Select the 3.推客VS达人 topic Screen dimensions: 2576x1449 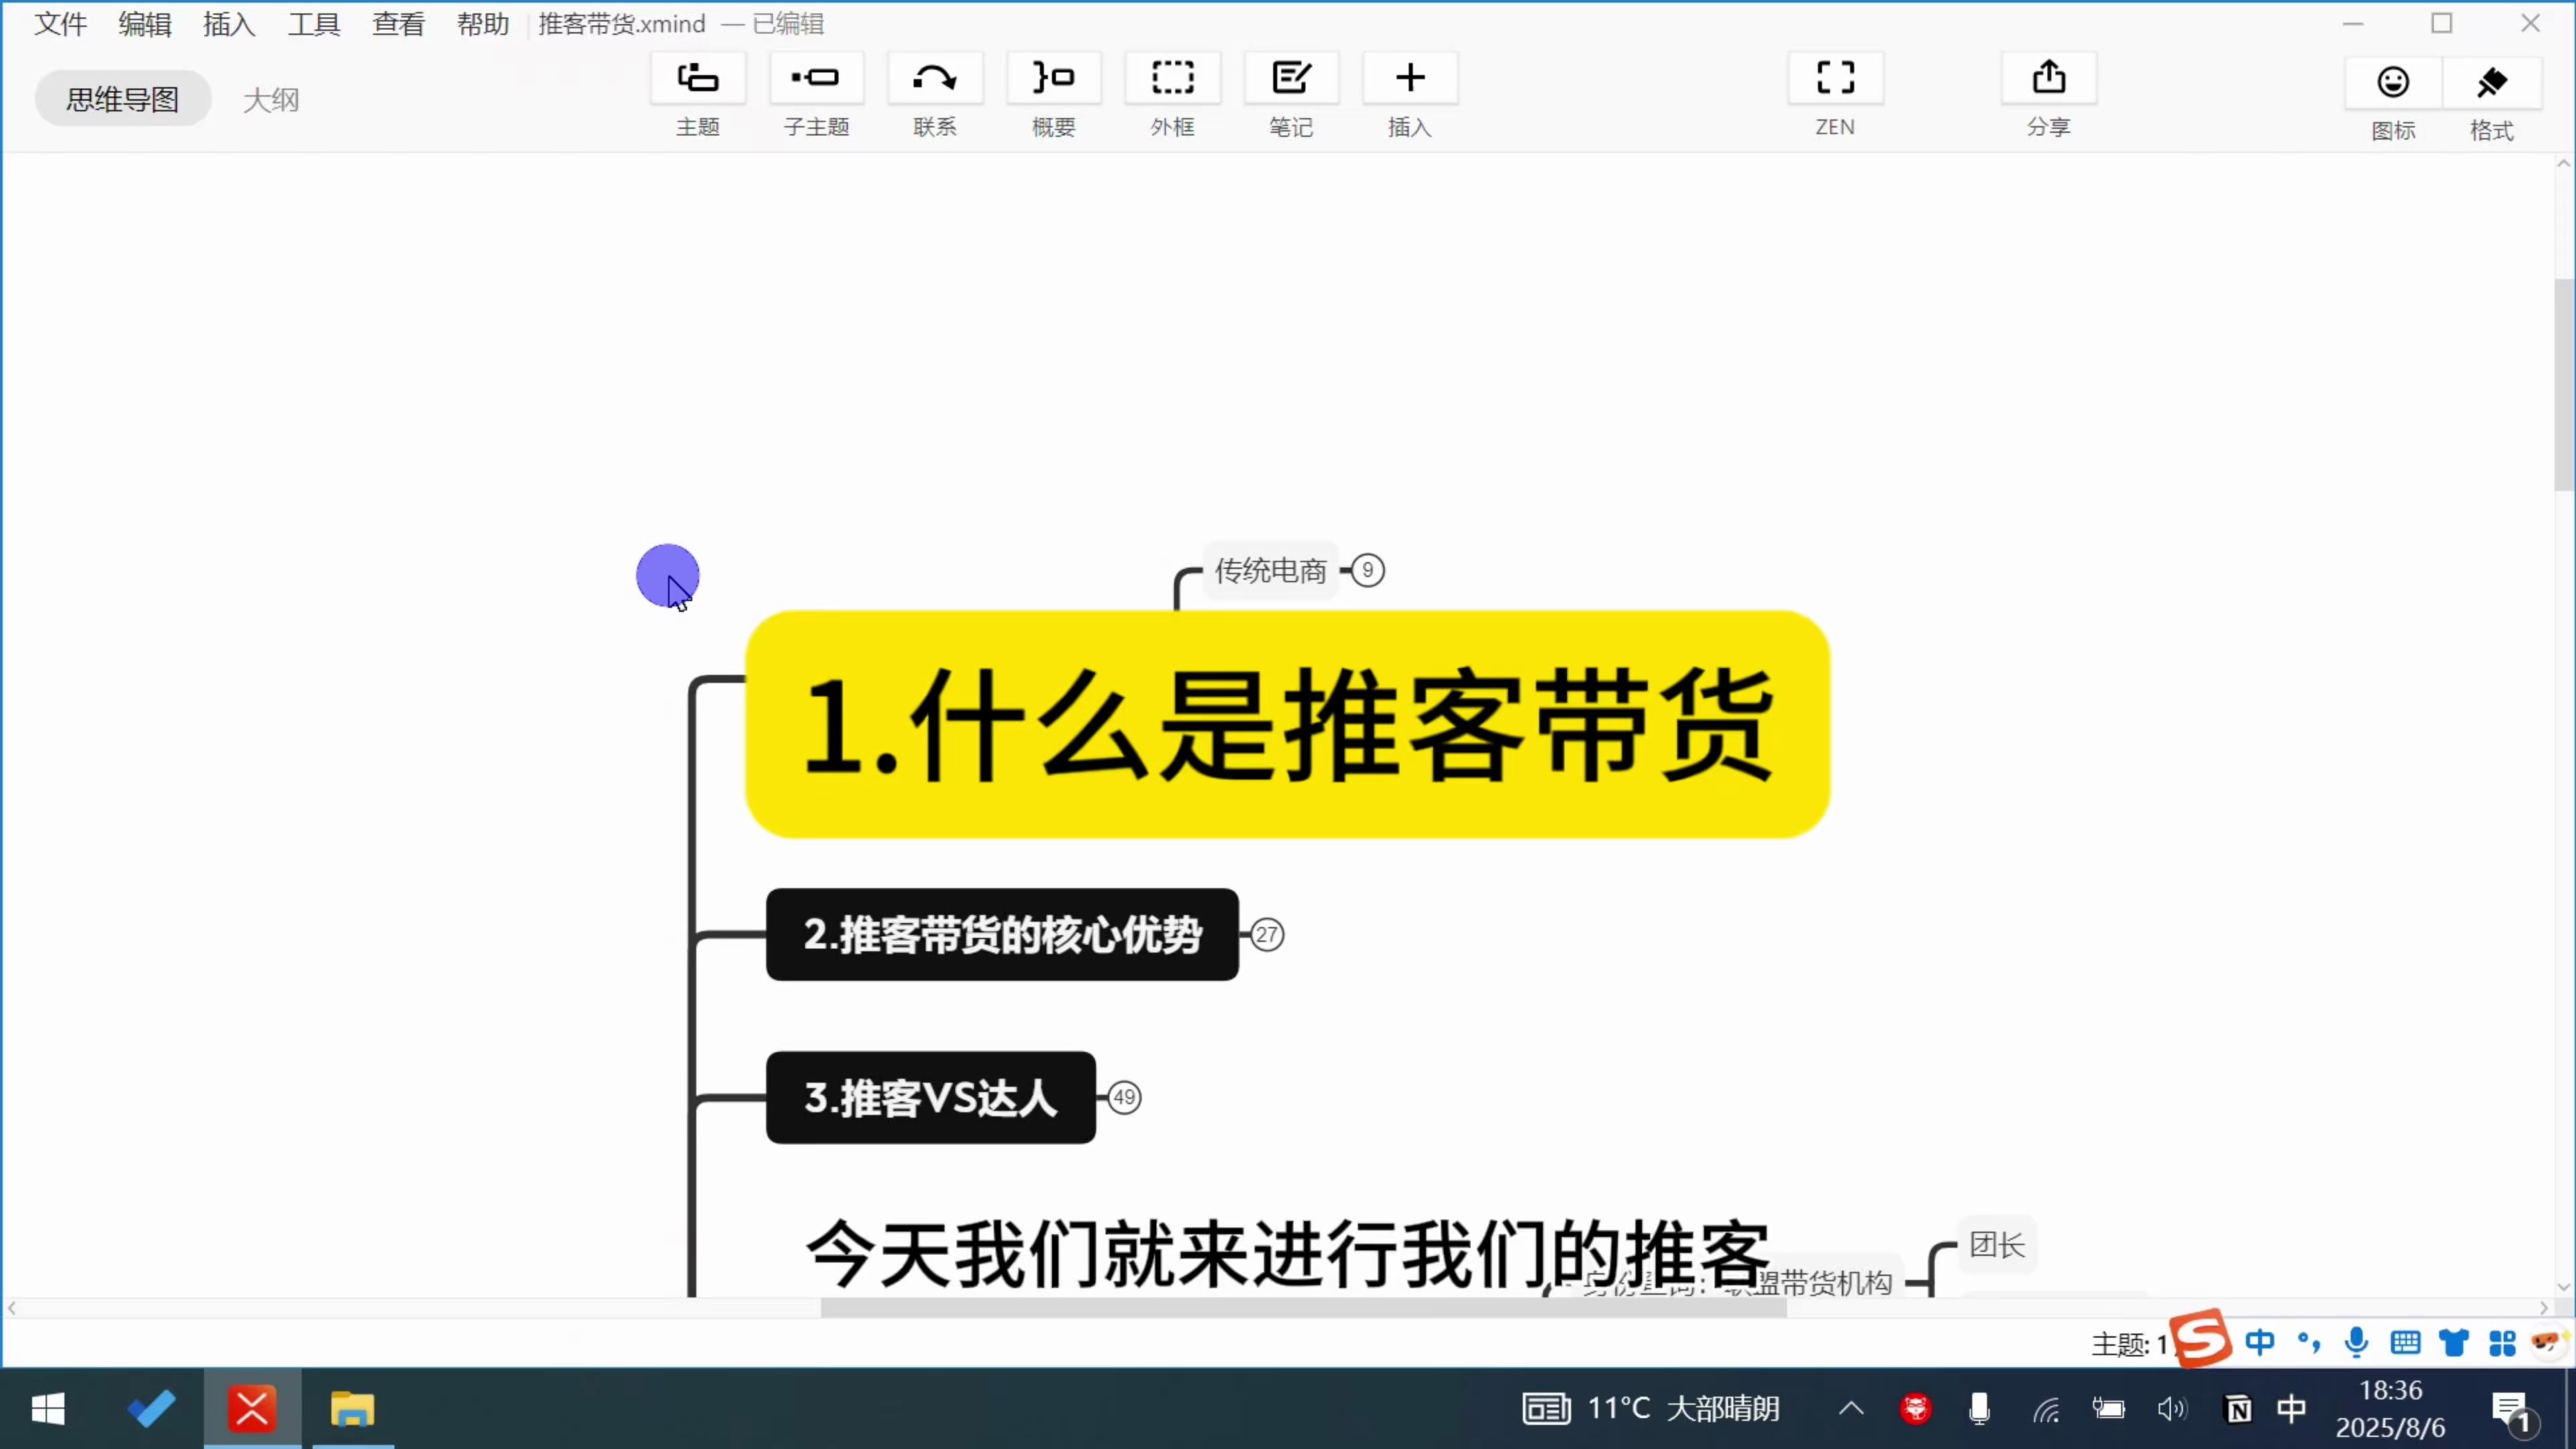pos(931,1097)
